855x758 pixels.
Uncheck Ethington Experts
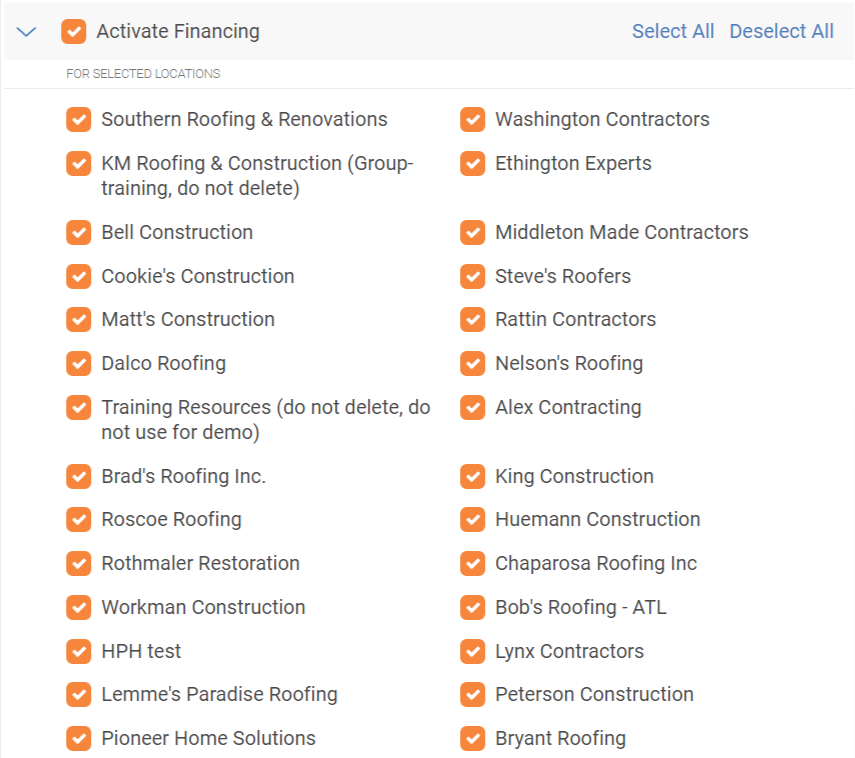pyautogui.click(x=472, y=164)
